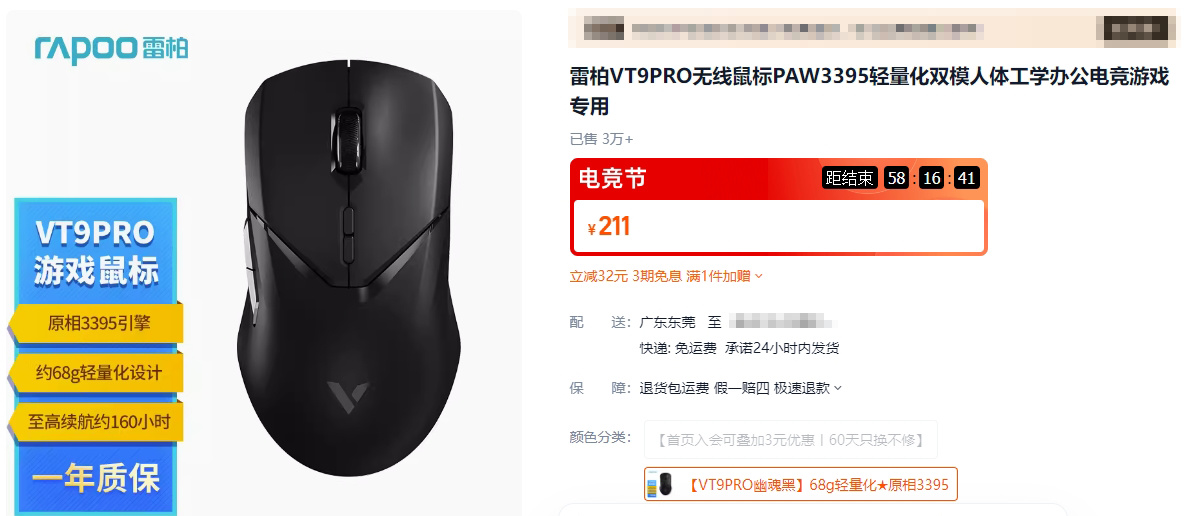
Task: Click the ¥211 price box
Action: point(779,226)
